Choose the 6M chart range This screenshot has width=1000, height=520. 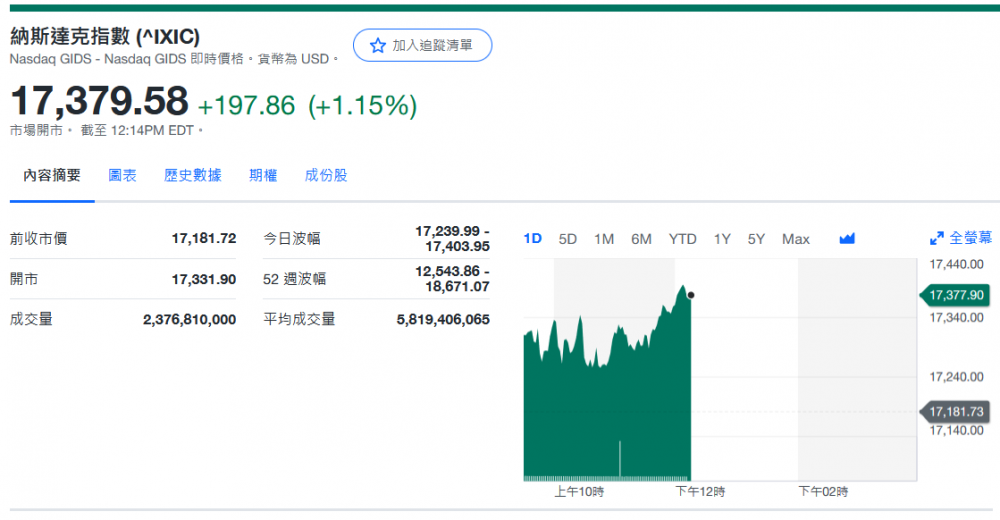641,239
